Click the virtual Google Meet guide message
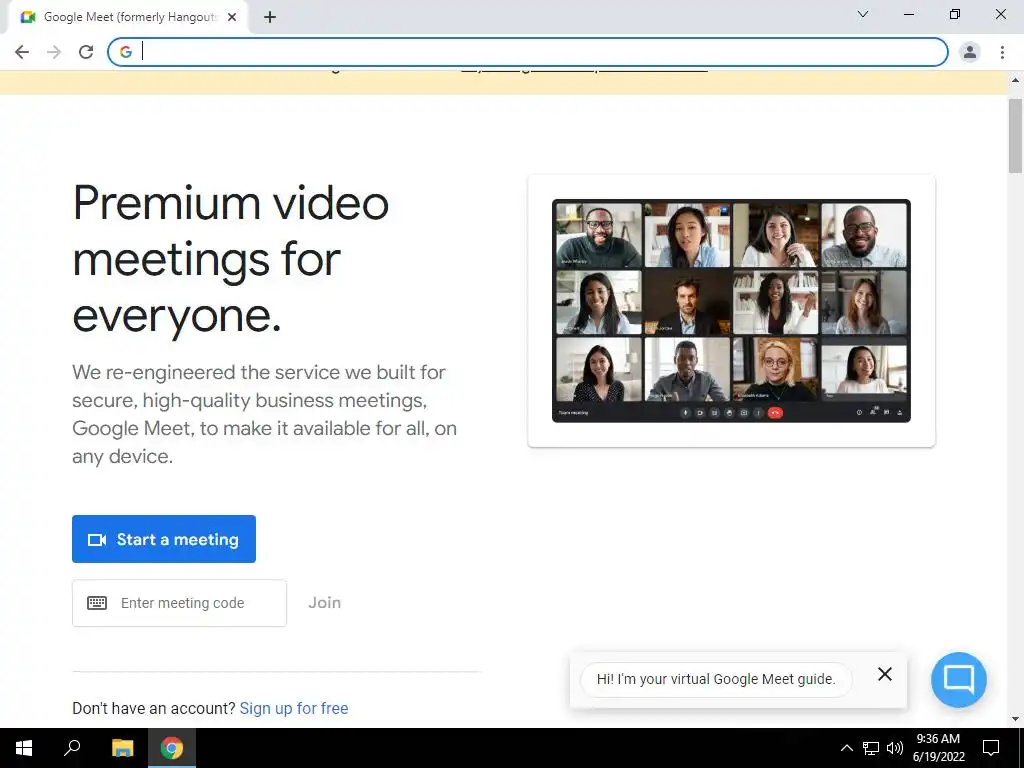Screen dimensions: 1024x768 tap(716, 679)
